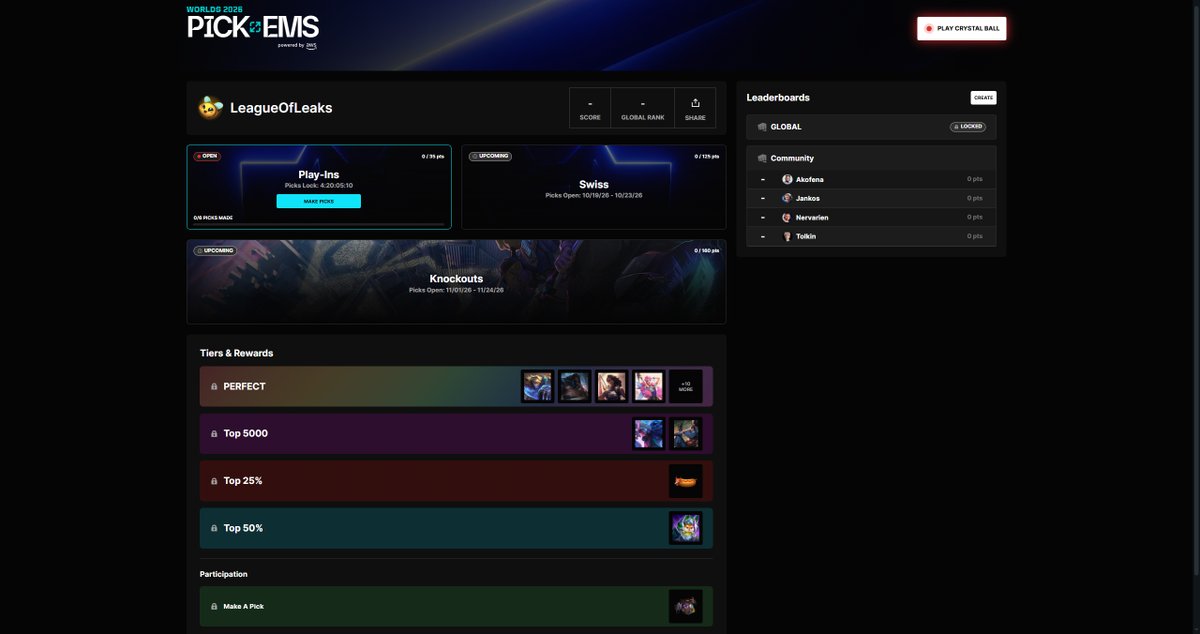Click the Make Picks button in Play-Ins
The image size is (1200, 634).
pos(319,201)
